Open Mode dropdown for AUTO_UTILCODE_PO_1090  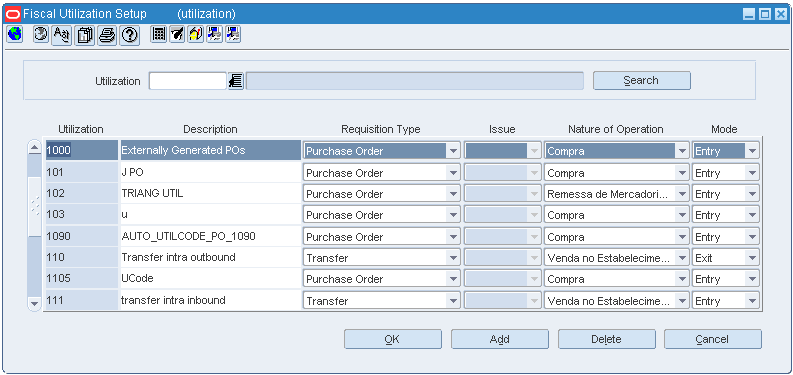click(x=752, y=237)
